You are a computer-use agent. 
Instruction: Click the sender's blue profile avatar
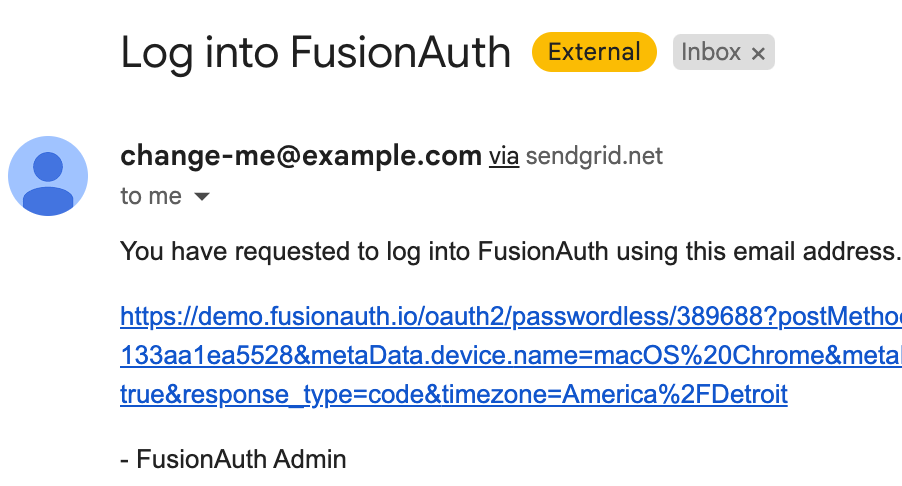(48, 176)
